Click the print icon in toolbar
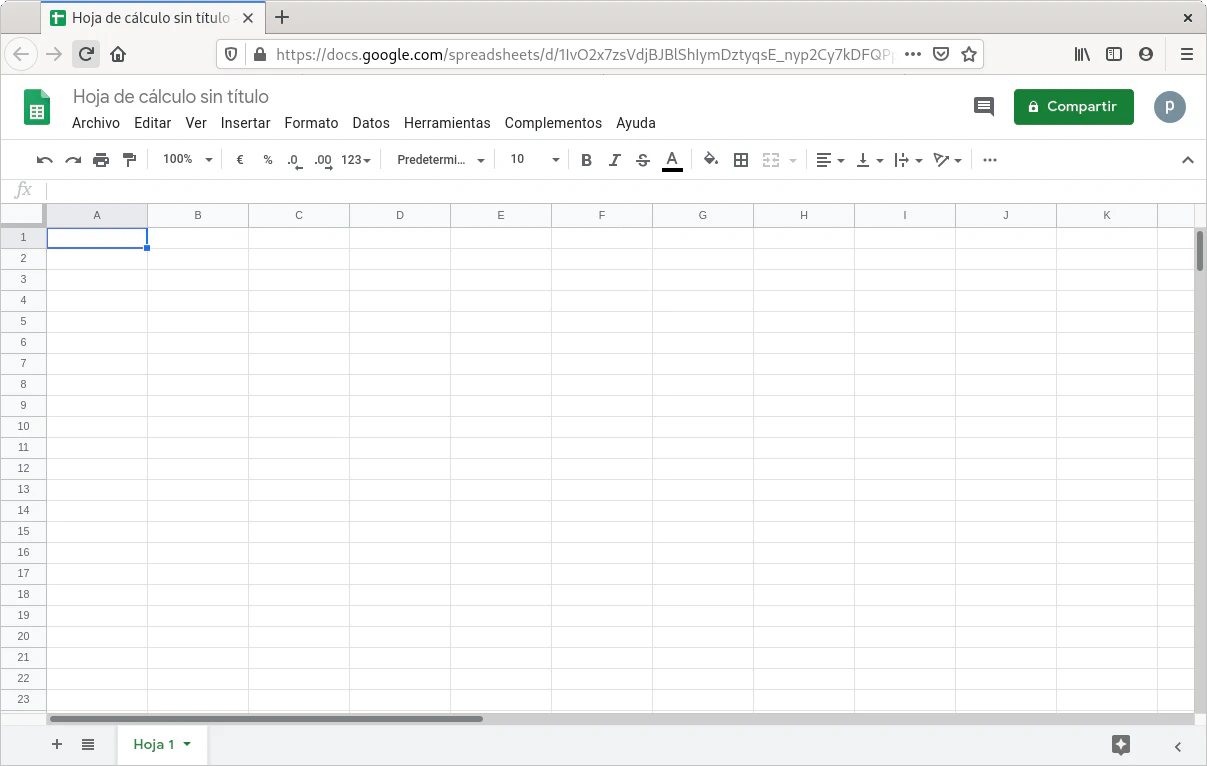1207x766 pixels. 101,160
